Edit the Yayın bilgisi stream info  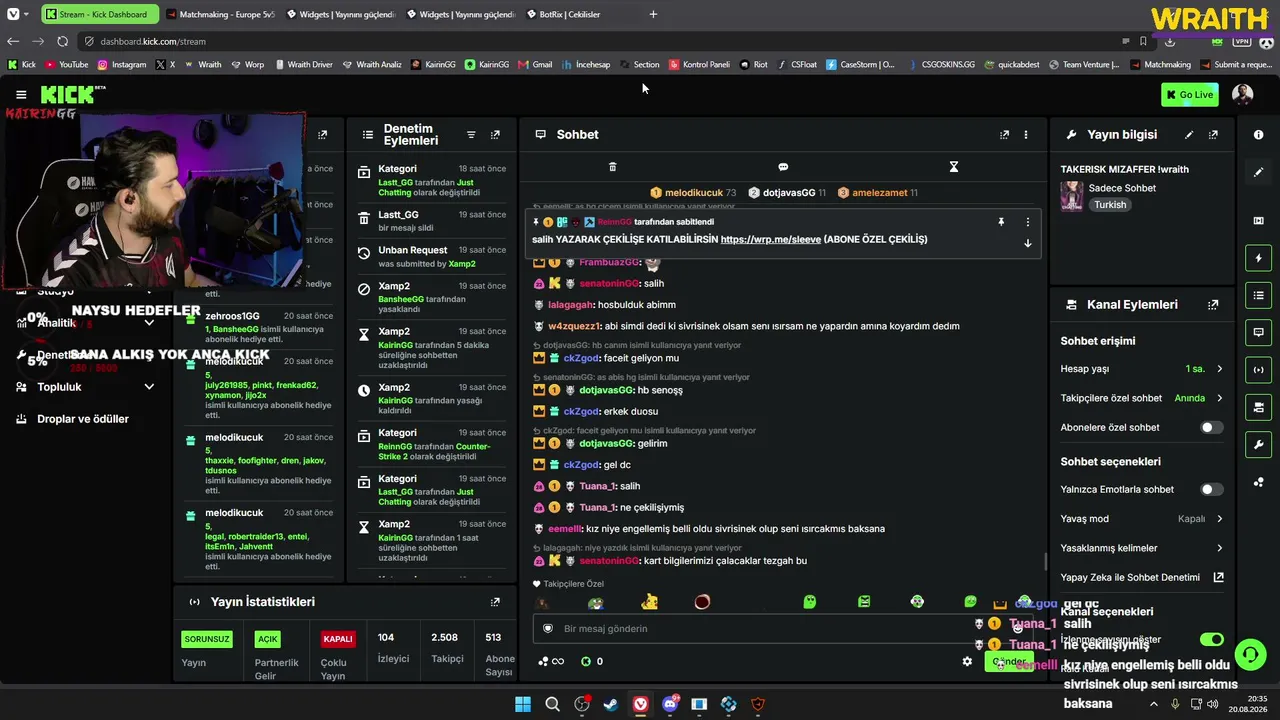1189,134
